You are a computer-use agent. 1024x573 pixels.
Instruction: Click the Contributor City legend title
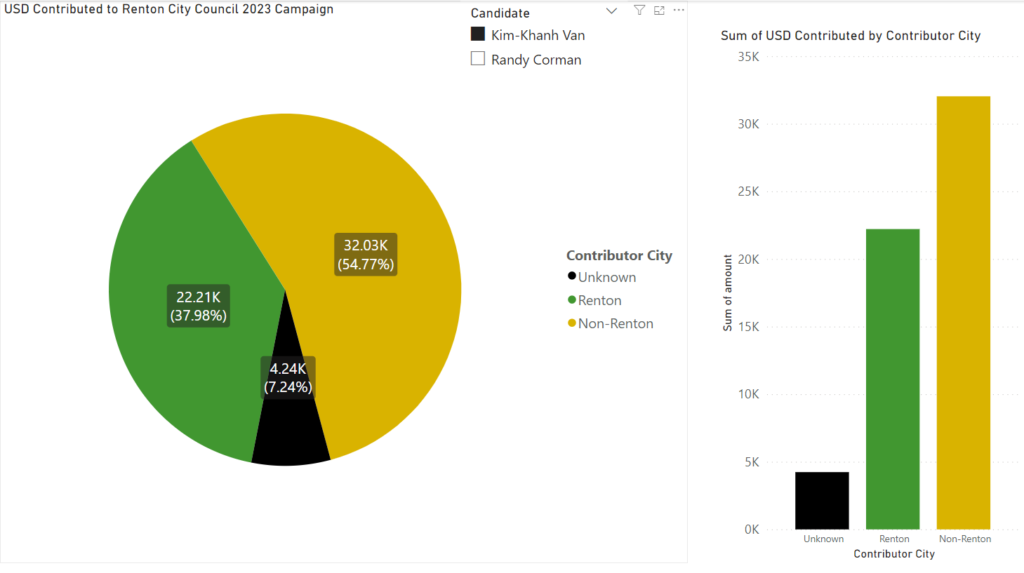[x=619, y=255]
